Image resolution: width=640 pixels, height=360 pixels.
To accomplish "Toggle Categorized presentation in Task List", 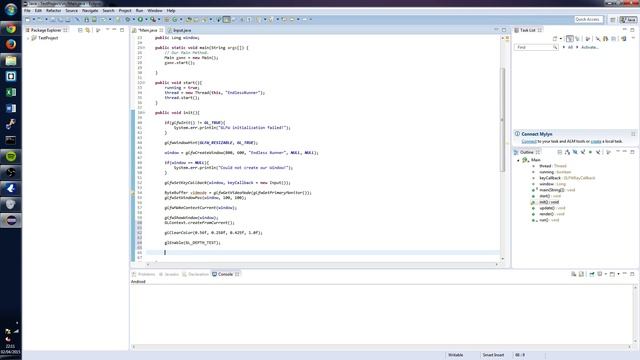I will [570, 39].
